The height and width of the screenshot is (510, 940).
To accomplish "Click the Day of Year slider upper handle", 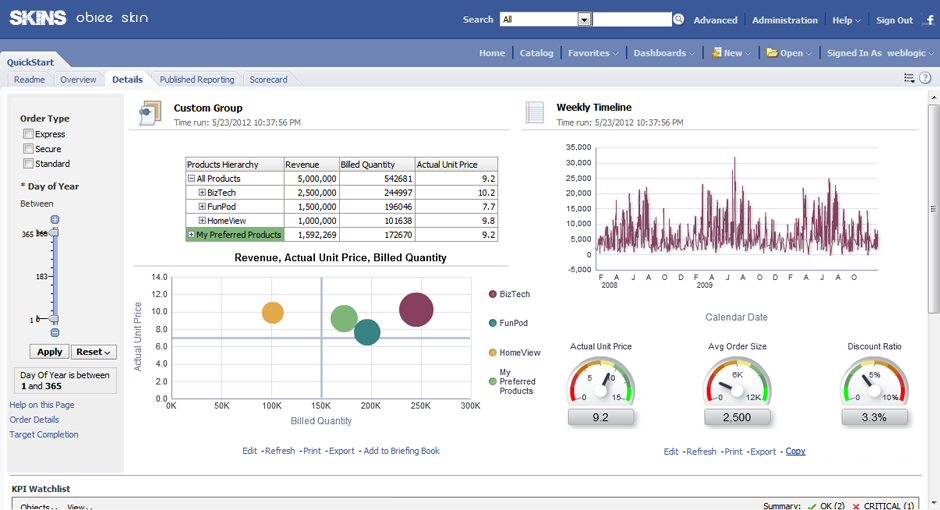I will 54,233.
